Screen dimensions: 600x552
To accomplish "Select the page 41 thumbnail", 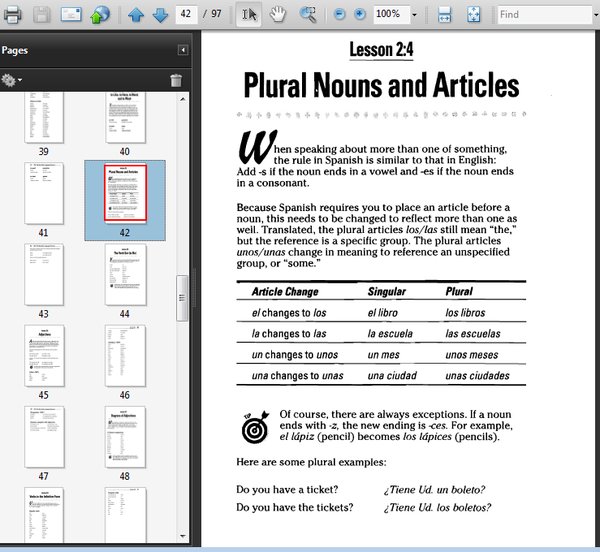I will (x=44, y=193).
